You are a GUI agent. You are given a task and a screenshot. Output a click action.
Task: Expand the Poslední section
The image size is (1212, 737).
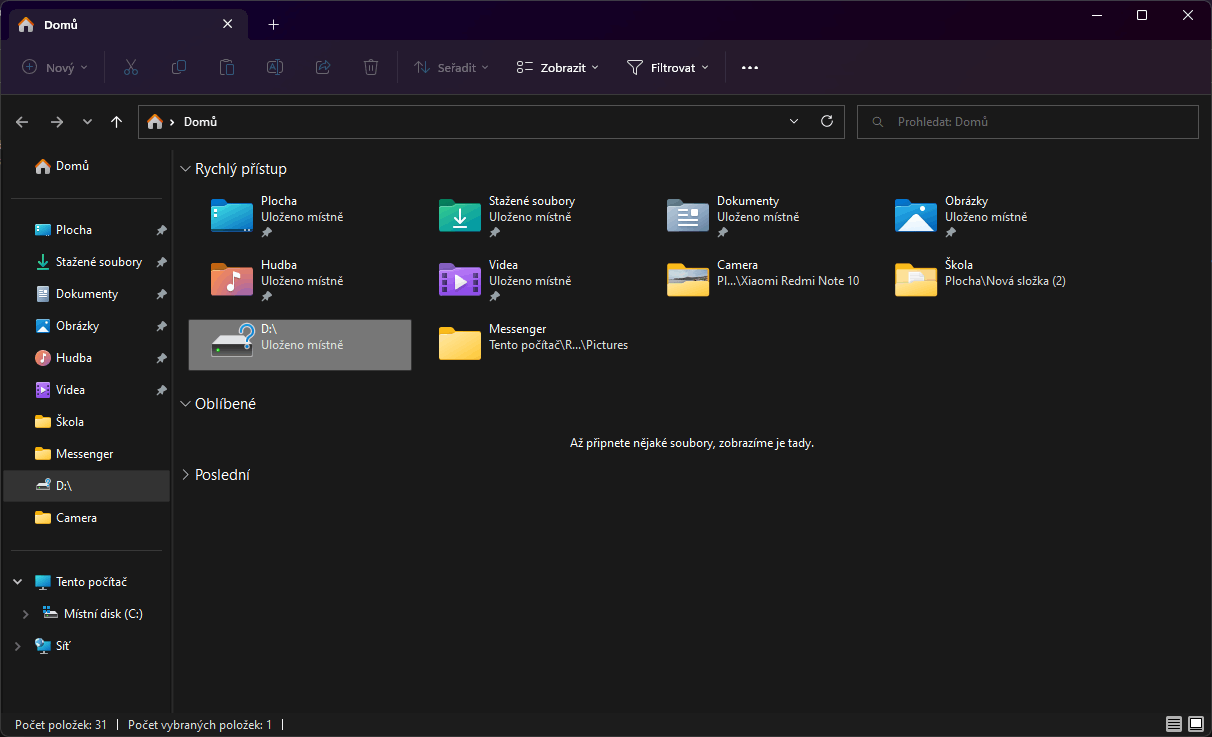pos(185,475)
